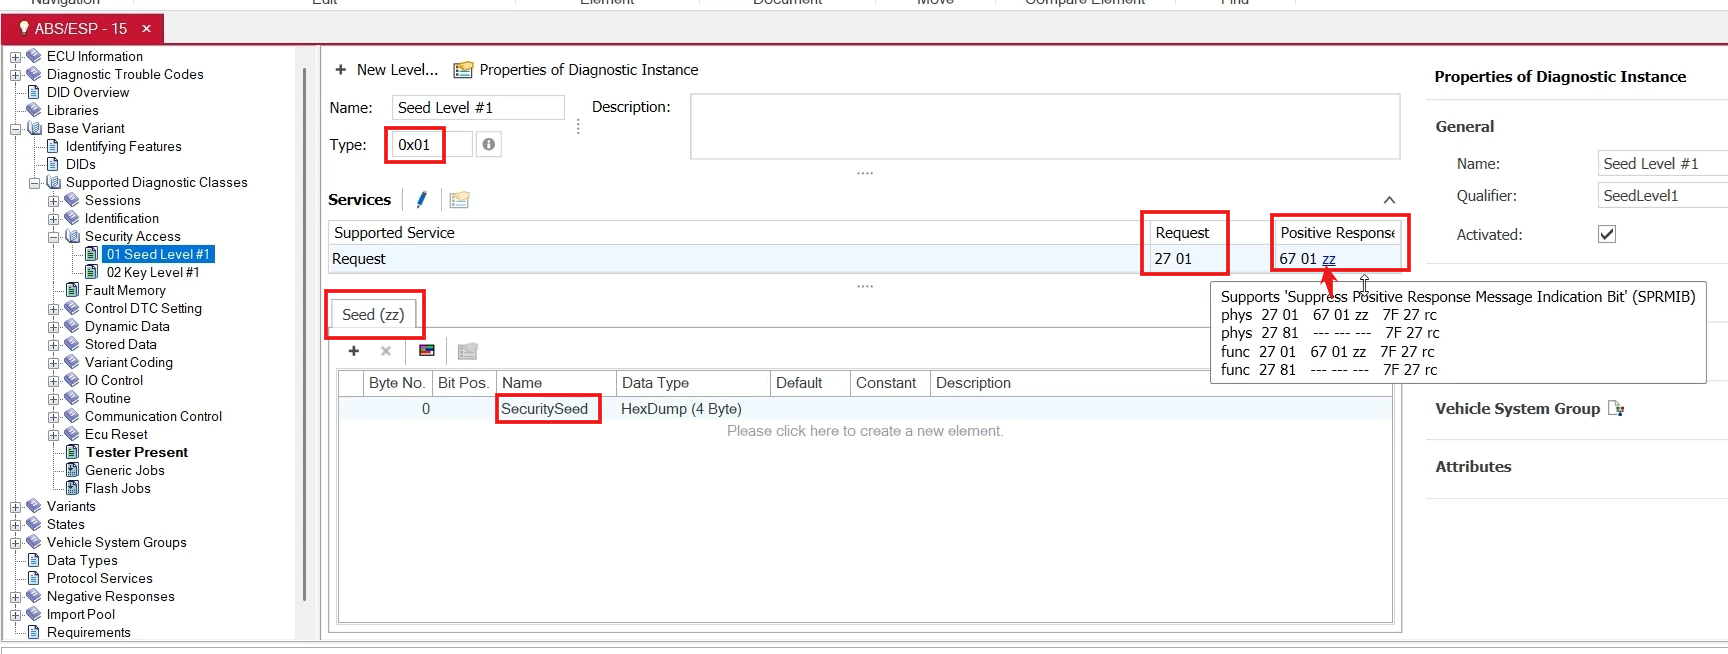Click the Flash Jobs document icon
The width and height of the screenshot is (1728, 654).
point(72,488)
